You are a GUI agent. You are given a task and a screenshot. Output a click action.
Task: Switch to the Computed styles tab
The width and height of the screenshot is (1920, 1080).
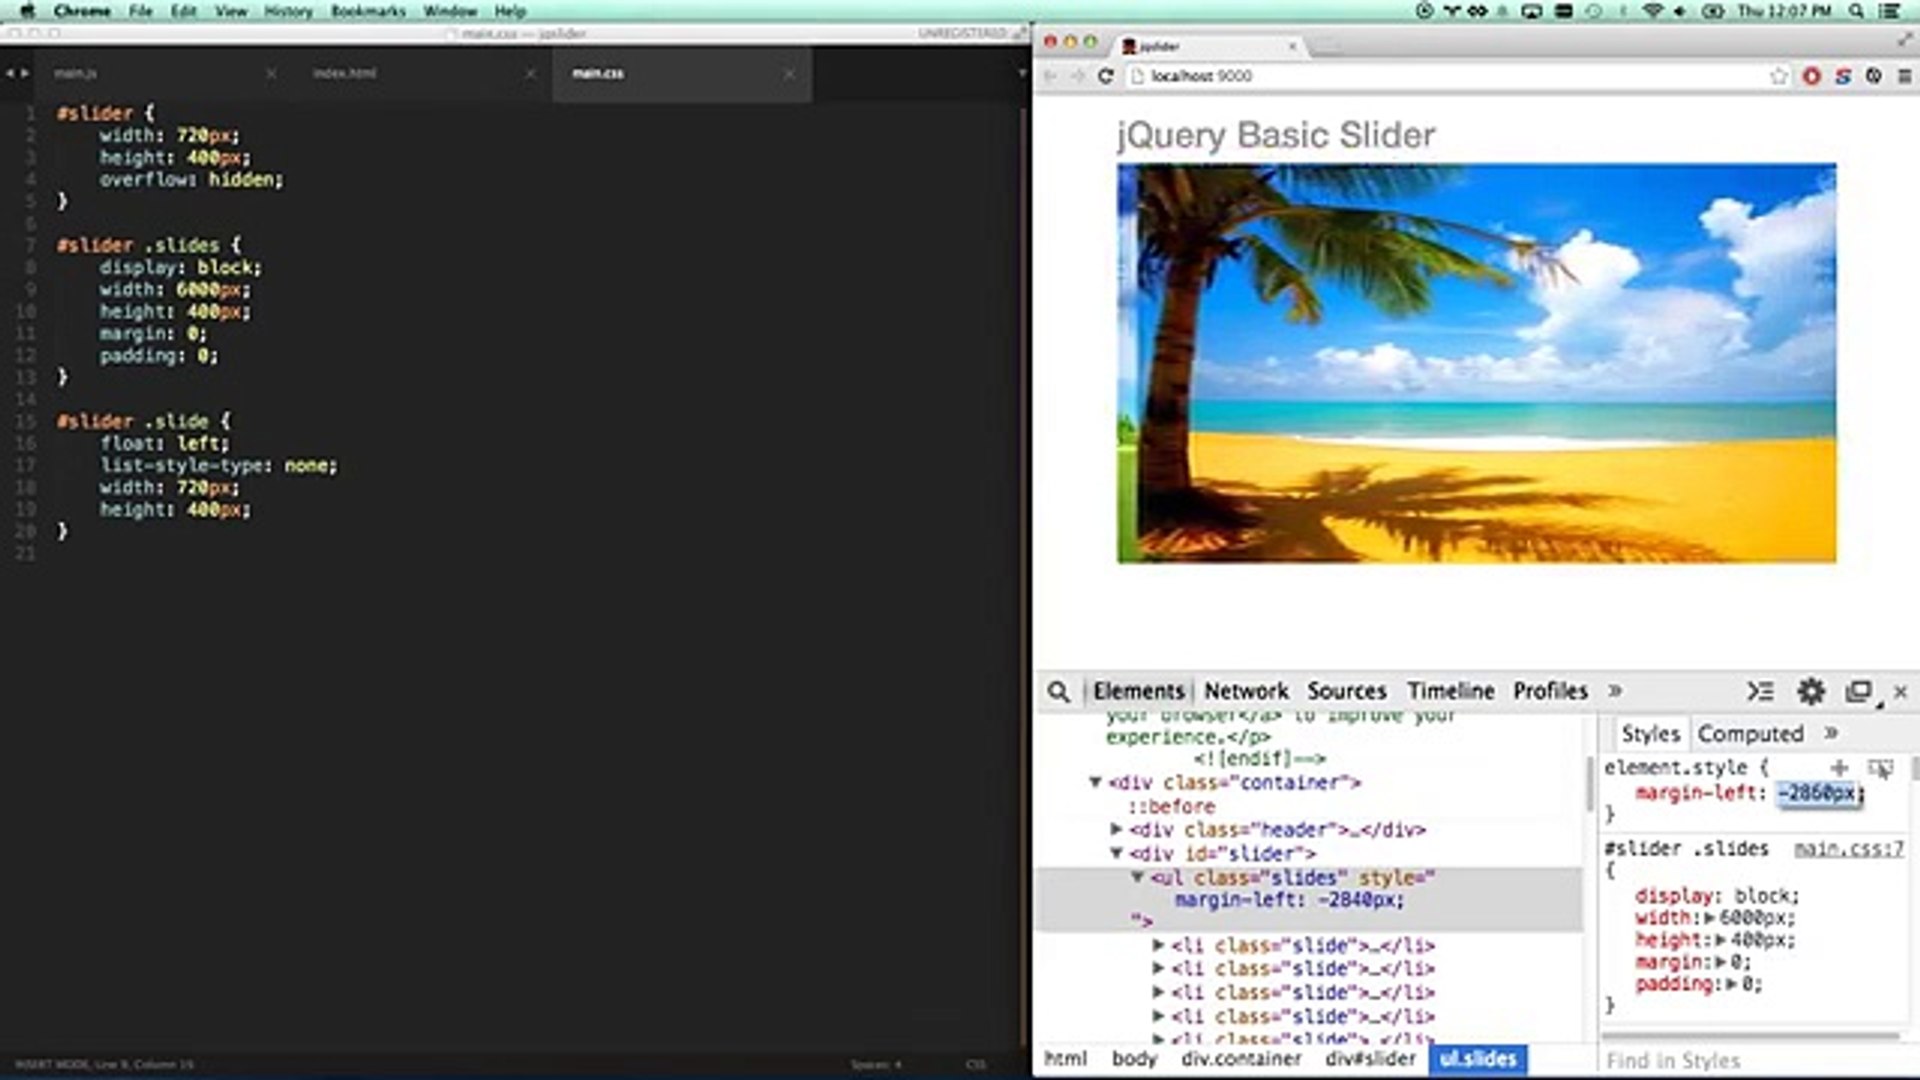pyautogui.click(x=1750, y=734)
